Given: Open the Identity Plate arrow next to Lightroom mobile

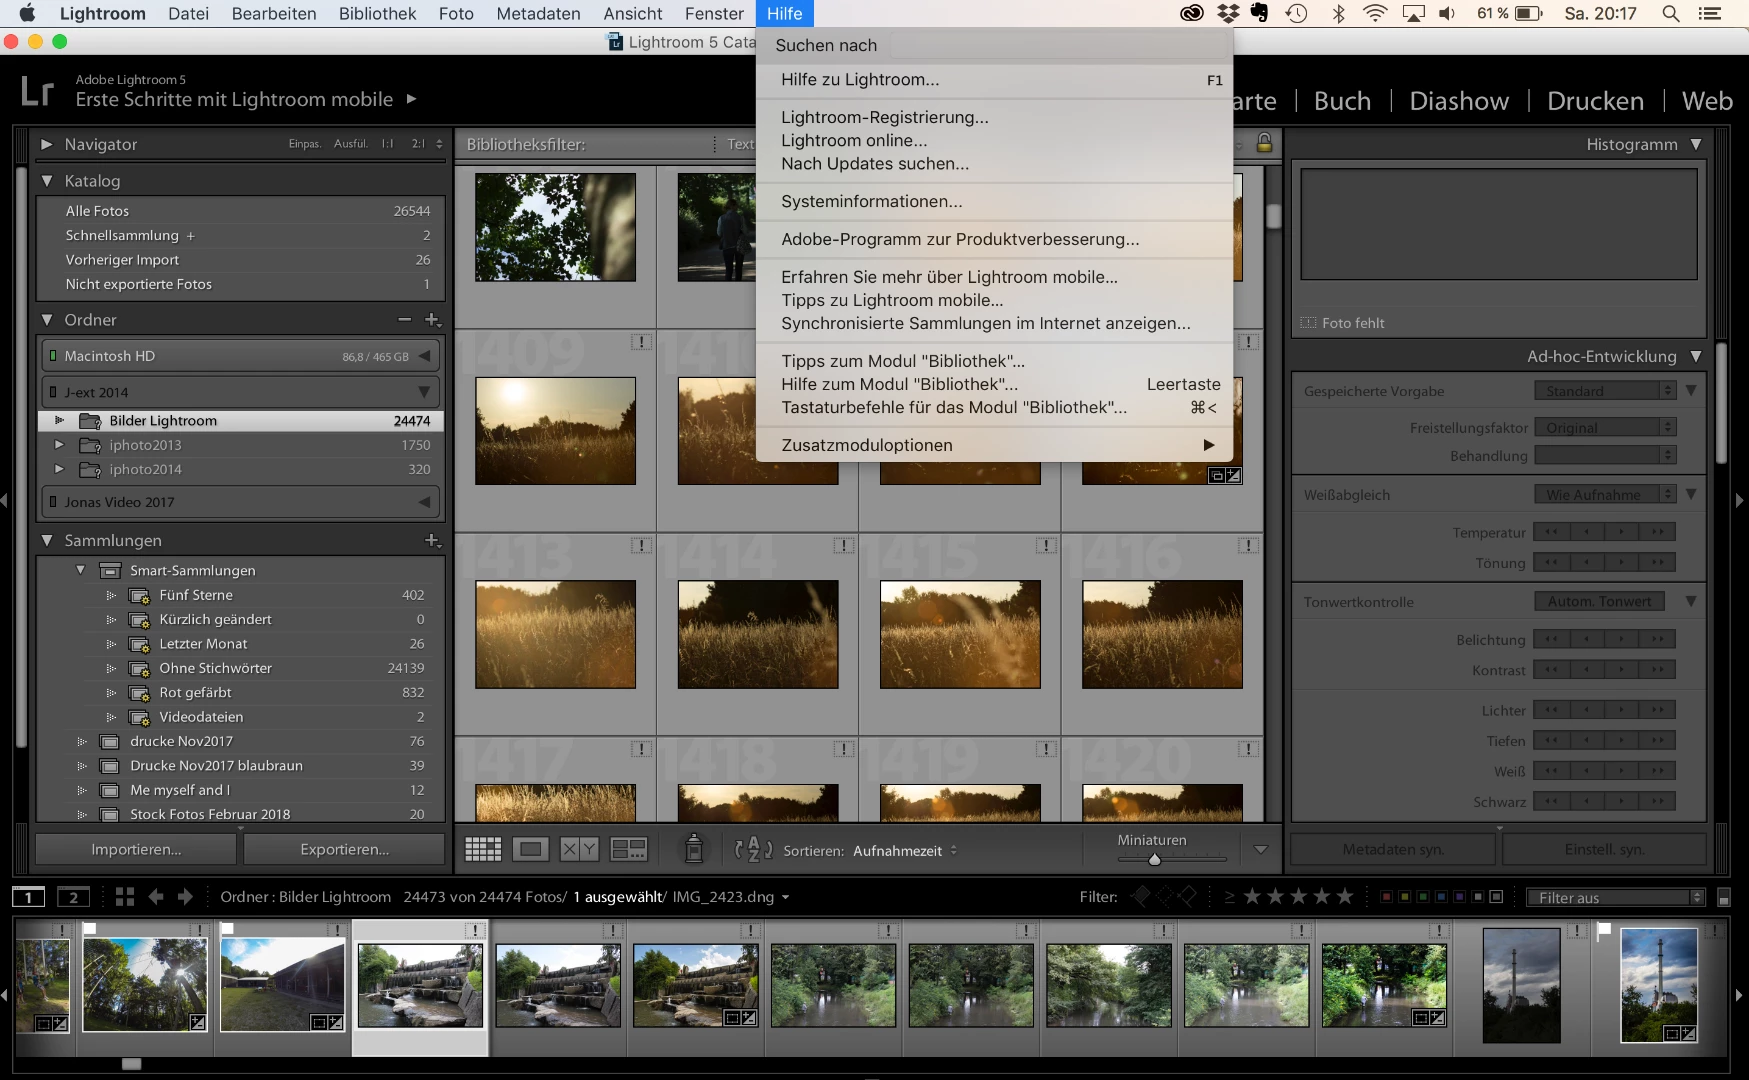Looking at the screenshot, I should (411, 99).
